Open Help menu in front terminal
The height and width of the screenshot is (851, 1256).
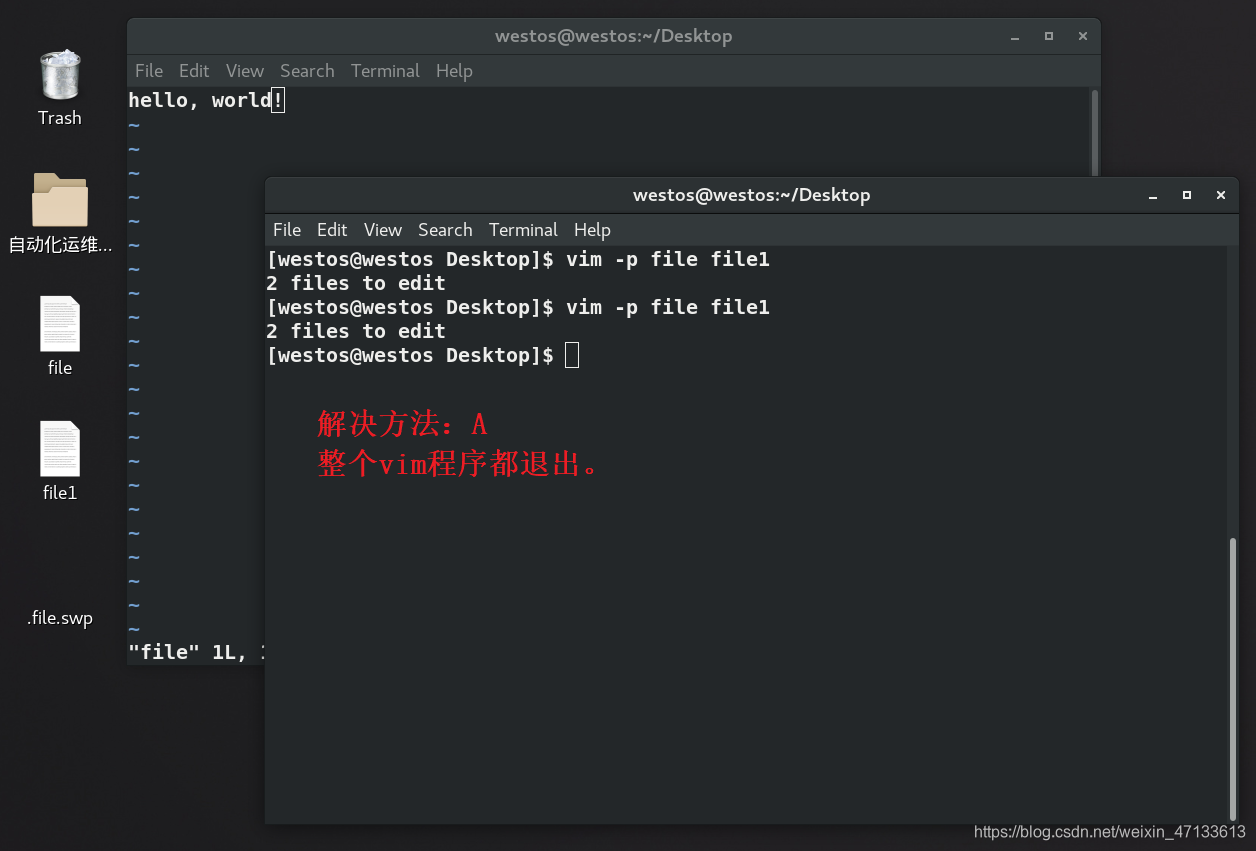[592, 230]
